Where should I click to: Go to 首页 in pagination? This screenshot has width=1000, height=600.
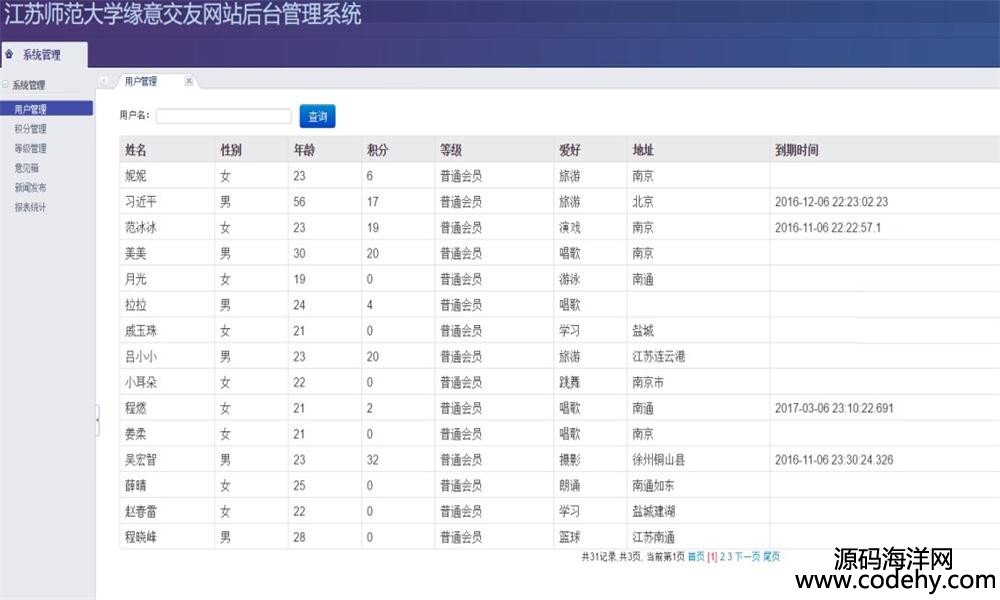point(696,557)
